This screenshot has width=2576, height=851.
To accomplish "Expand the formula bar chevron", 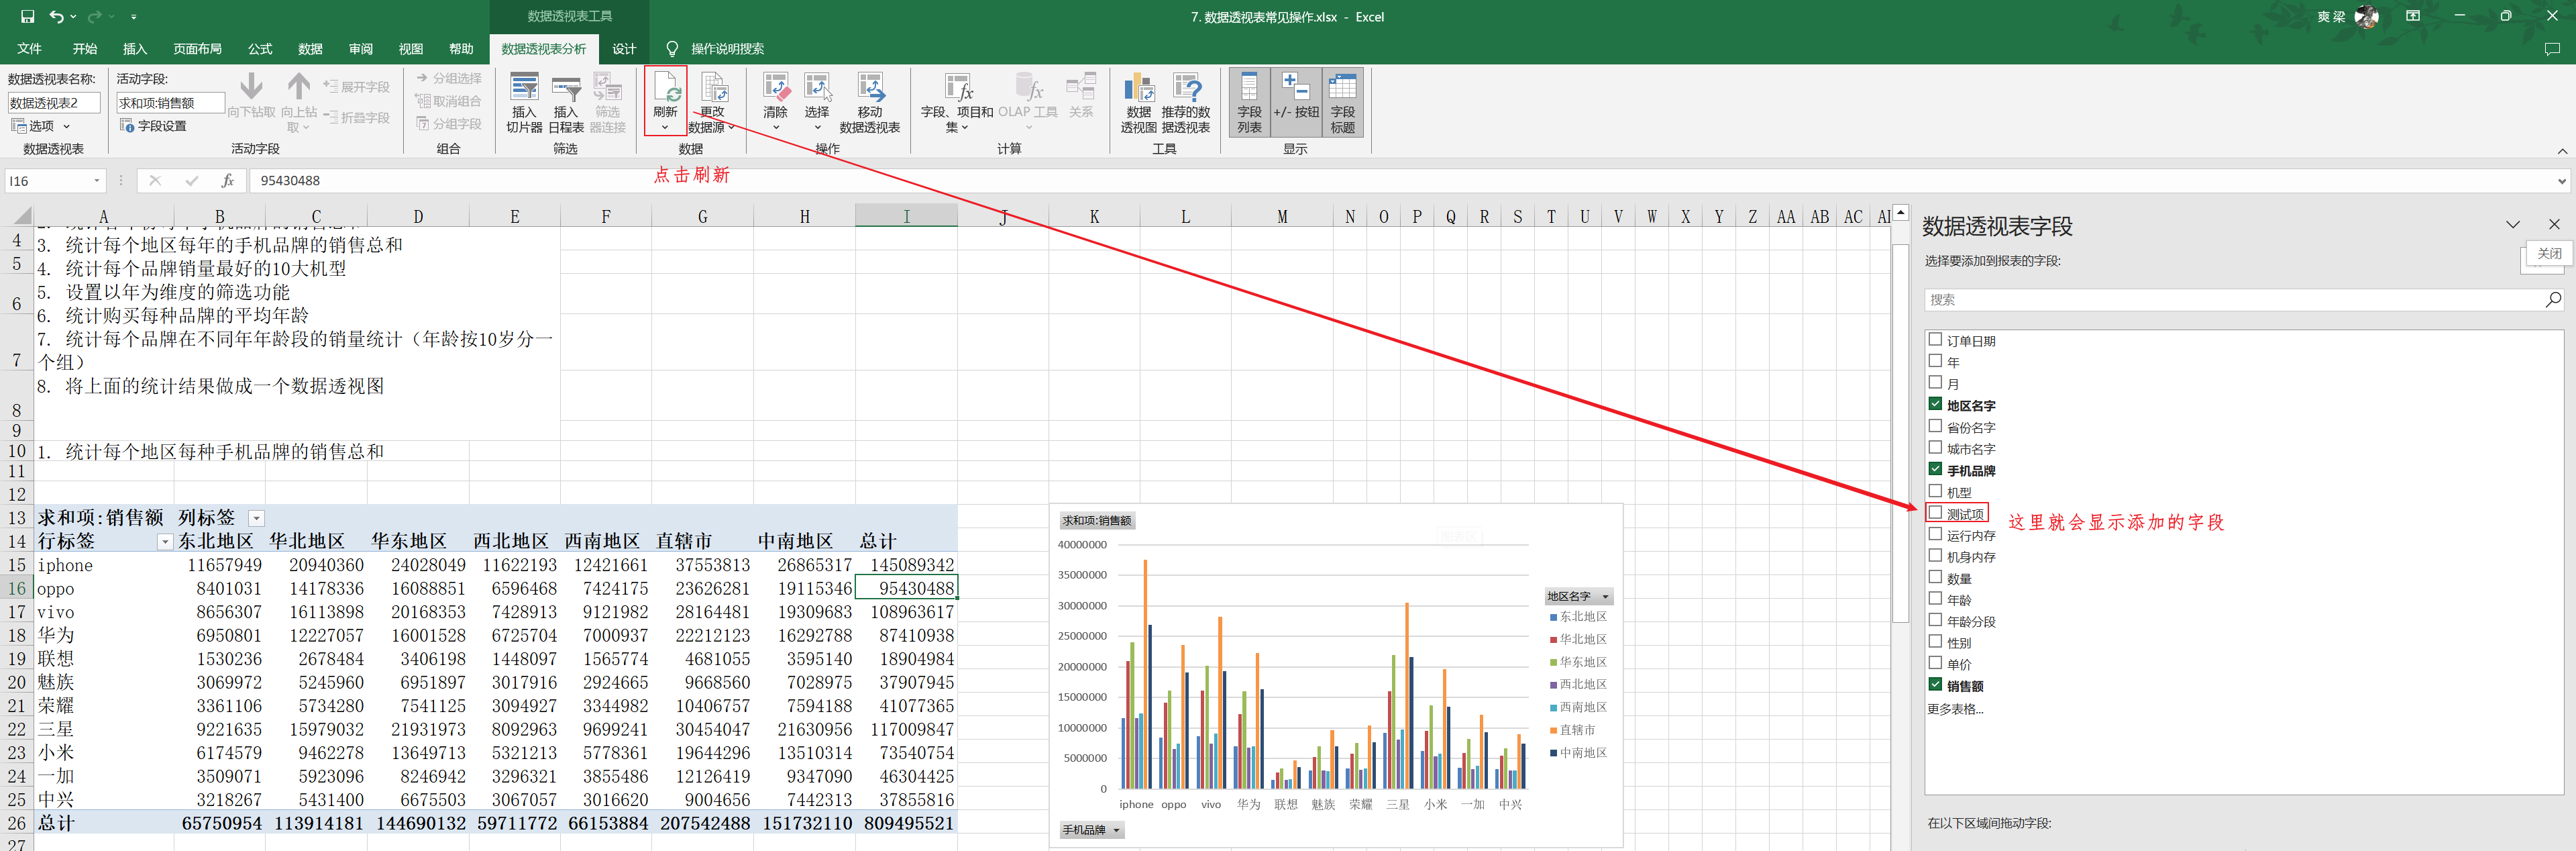I will [x=2561, y=181].
